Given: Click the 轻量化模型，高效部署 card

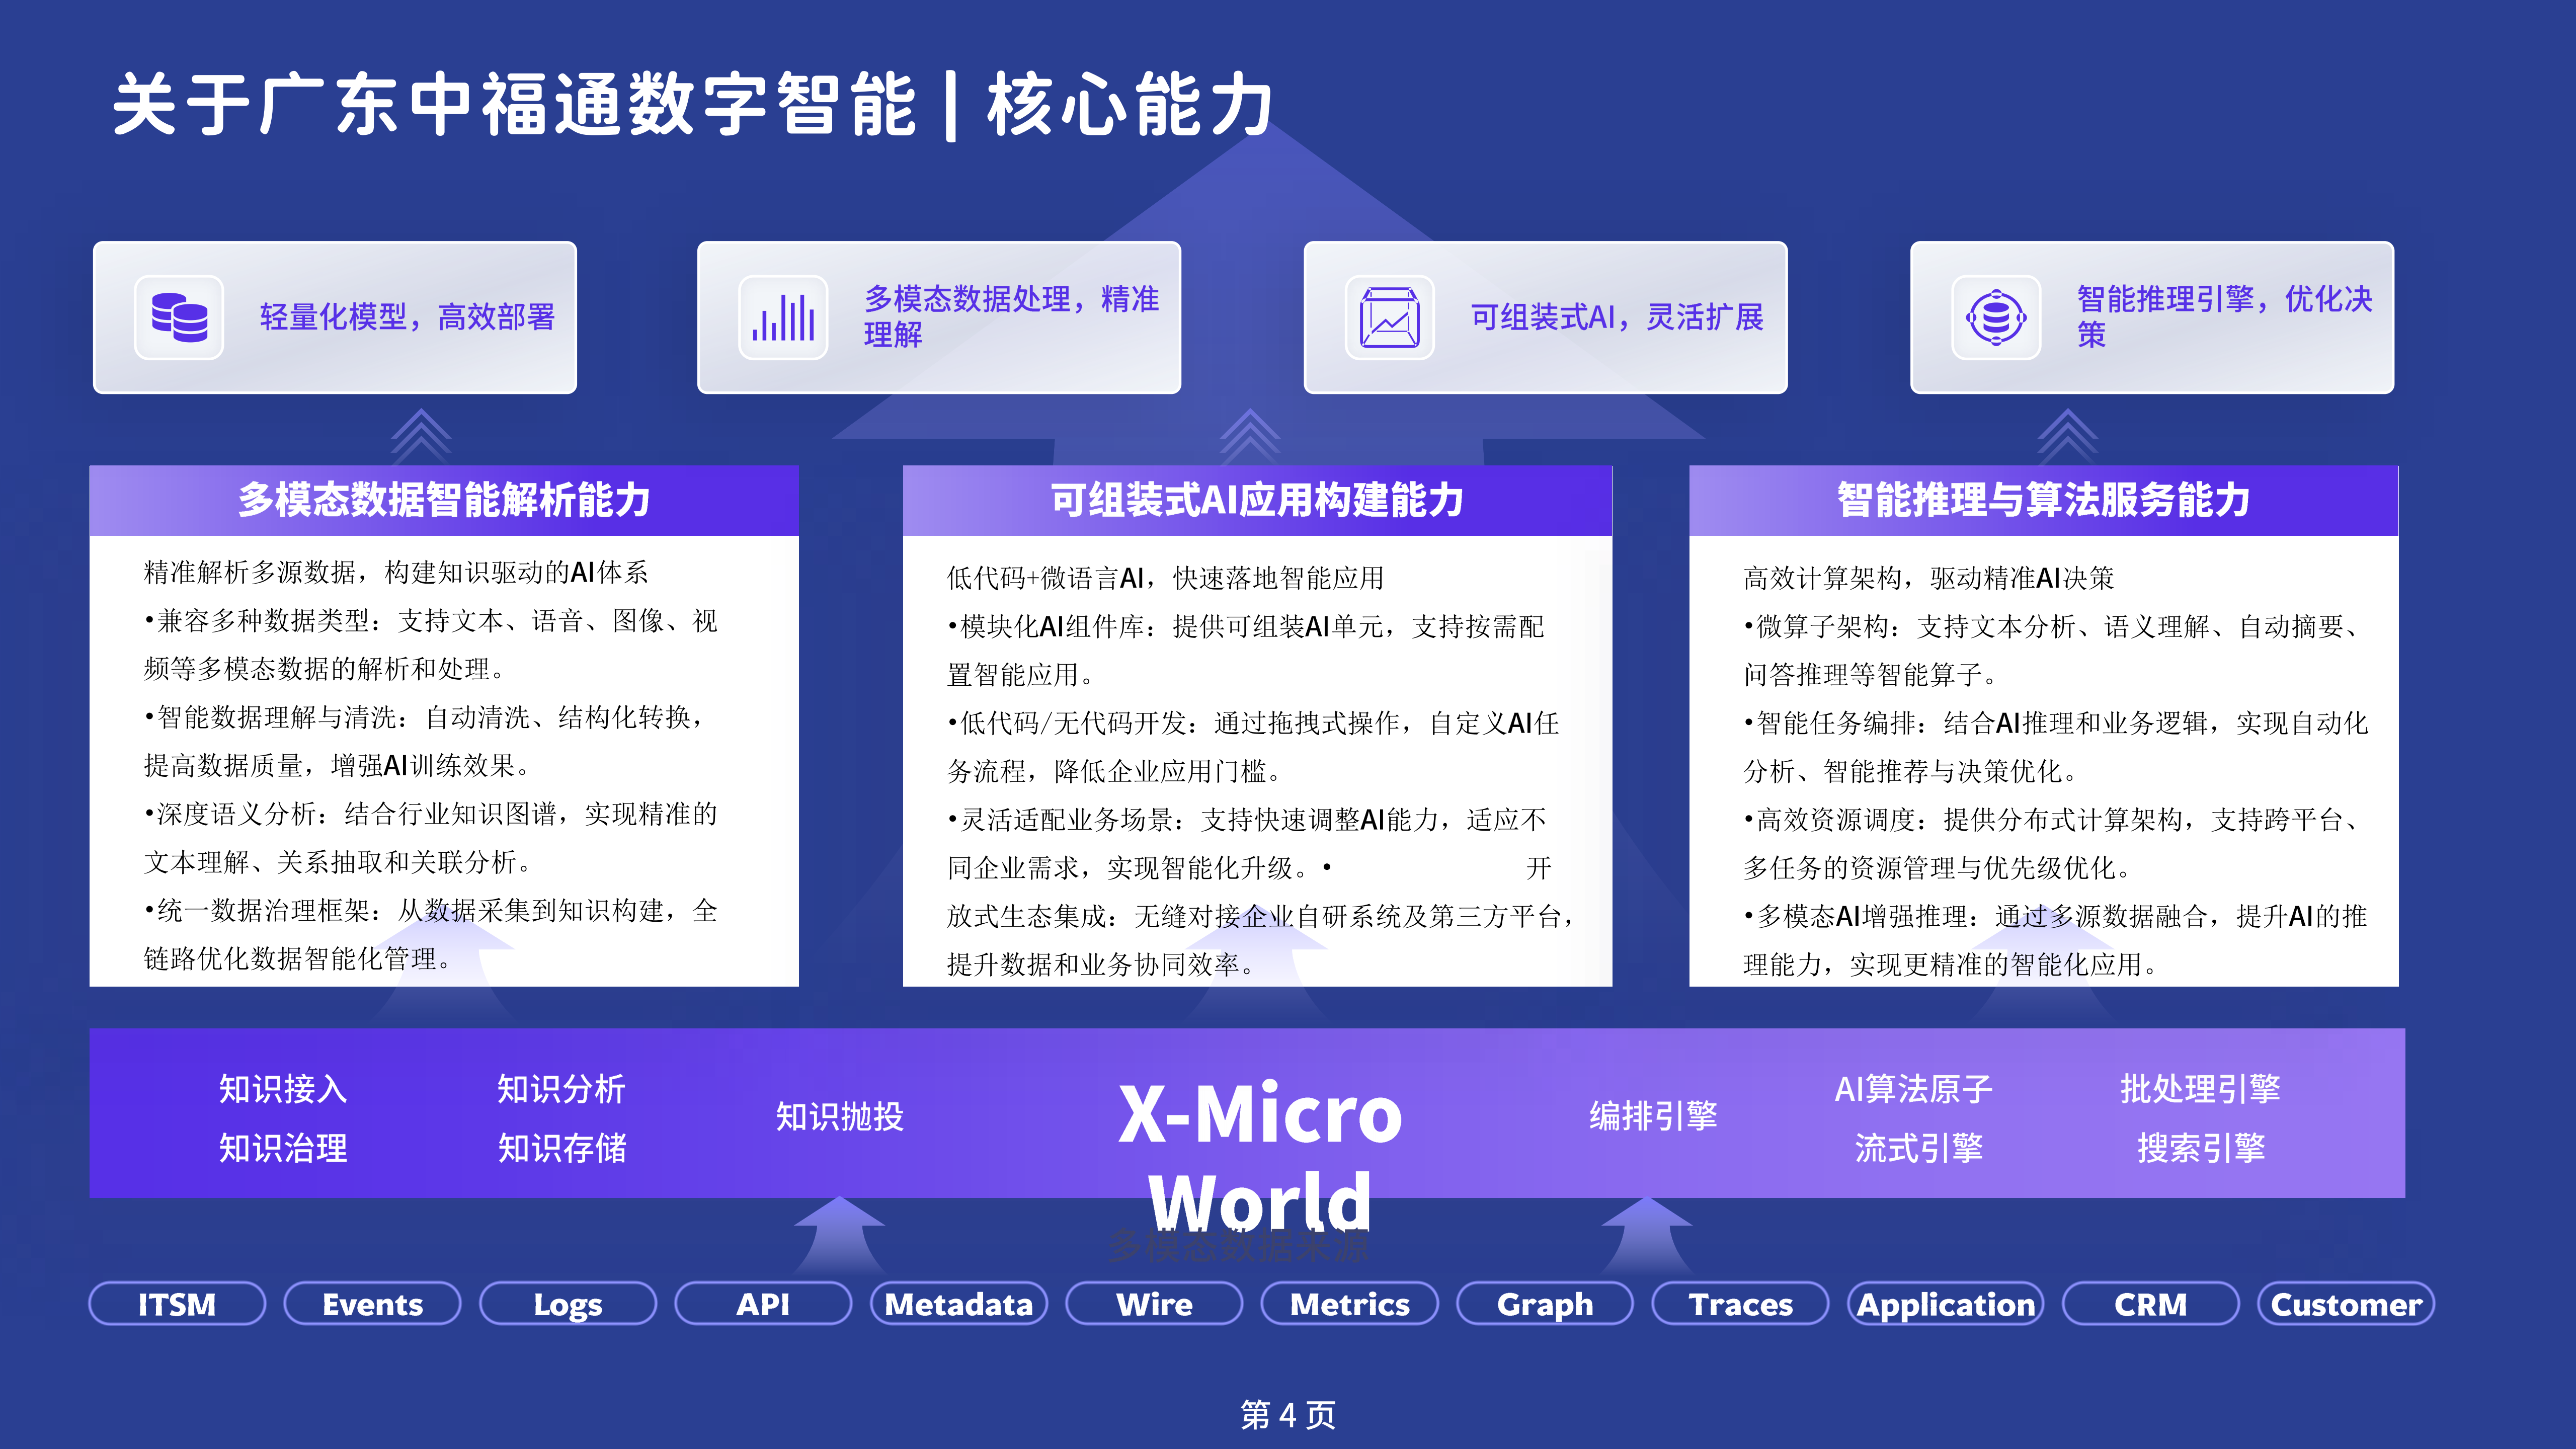Looking at the screenshot, I should (335, 317).
